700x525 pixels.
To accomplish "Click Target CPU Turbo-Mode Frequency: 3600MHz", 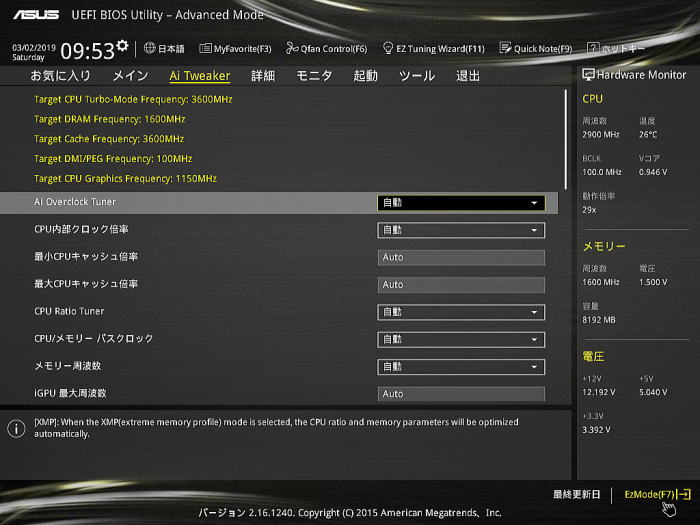I will pyautogui.click(x=133, y=99).
